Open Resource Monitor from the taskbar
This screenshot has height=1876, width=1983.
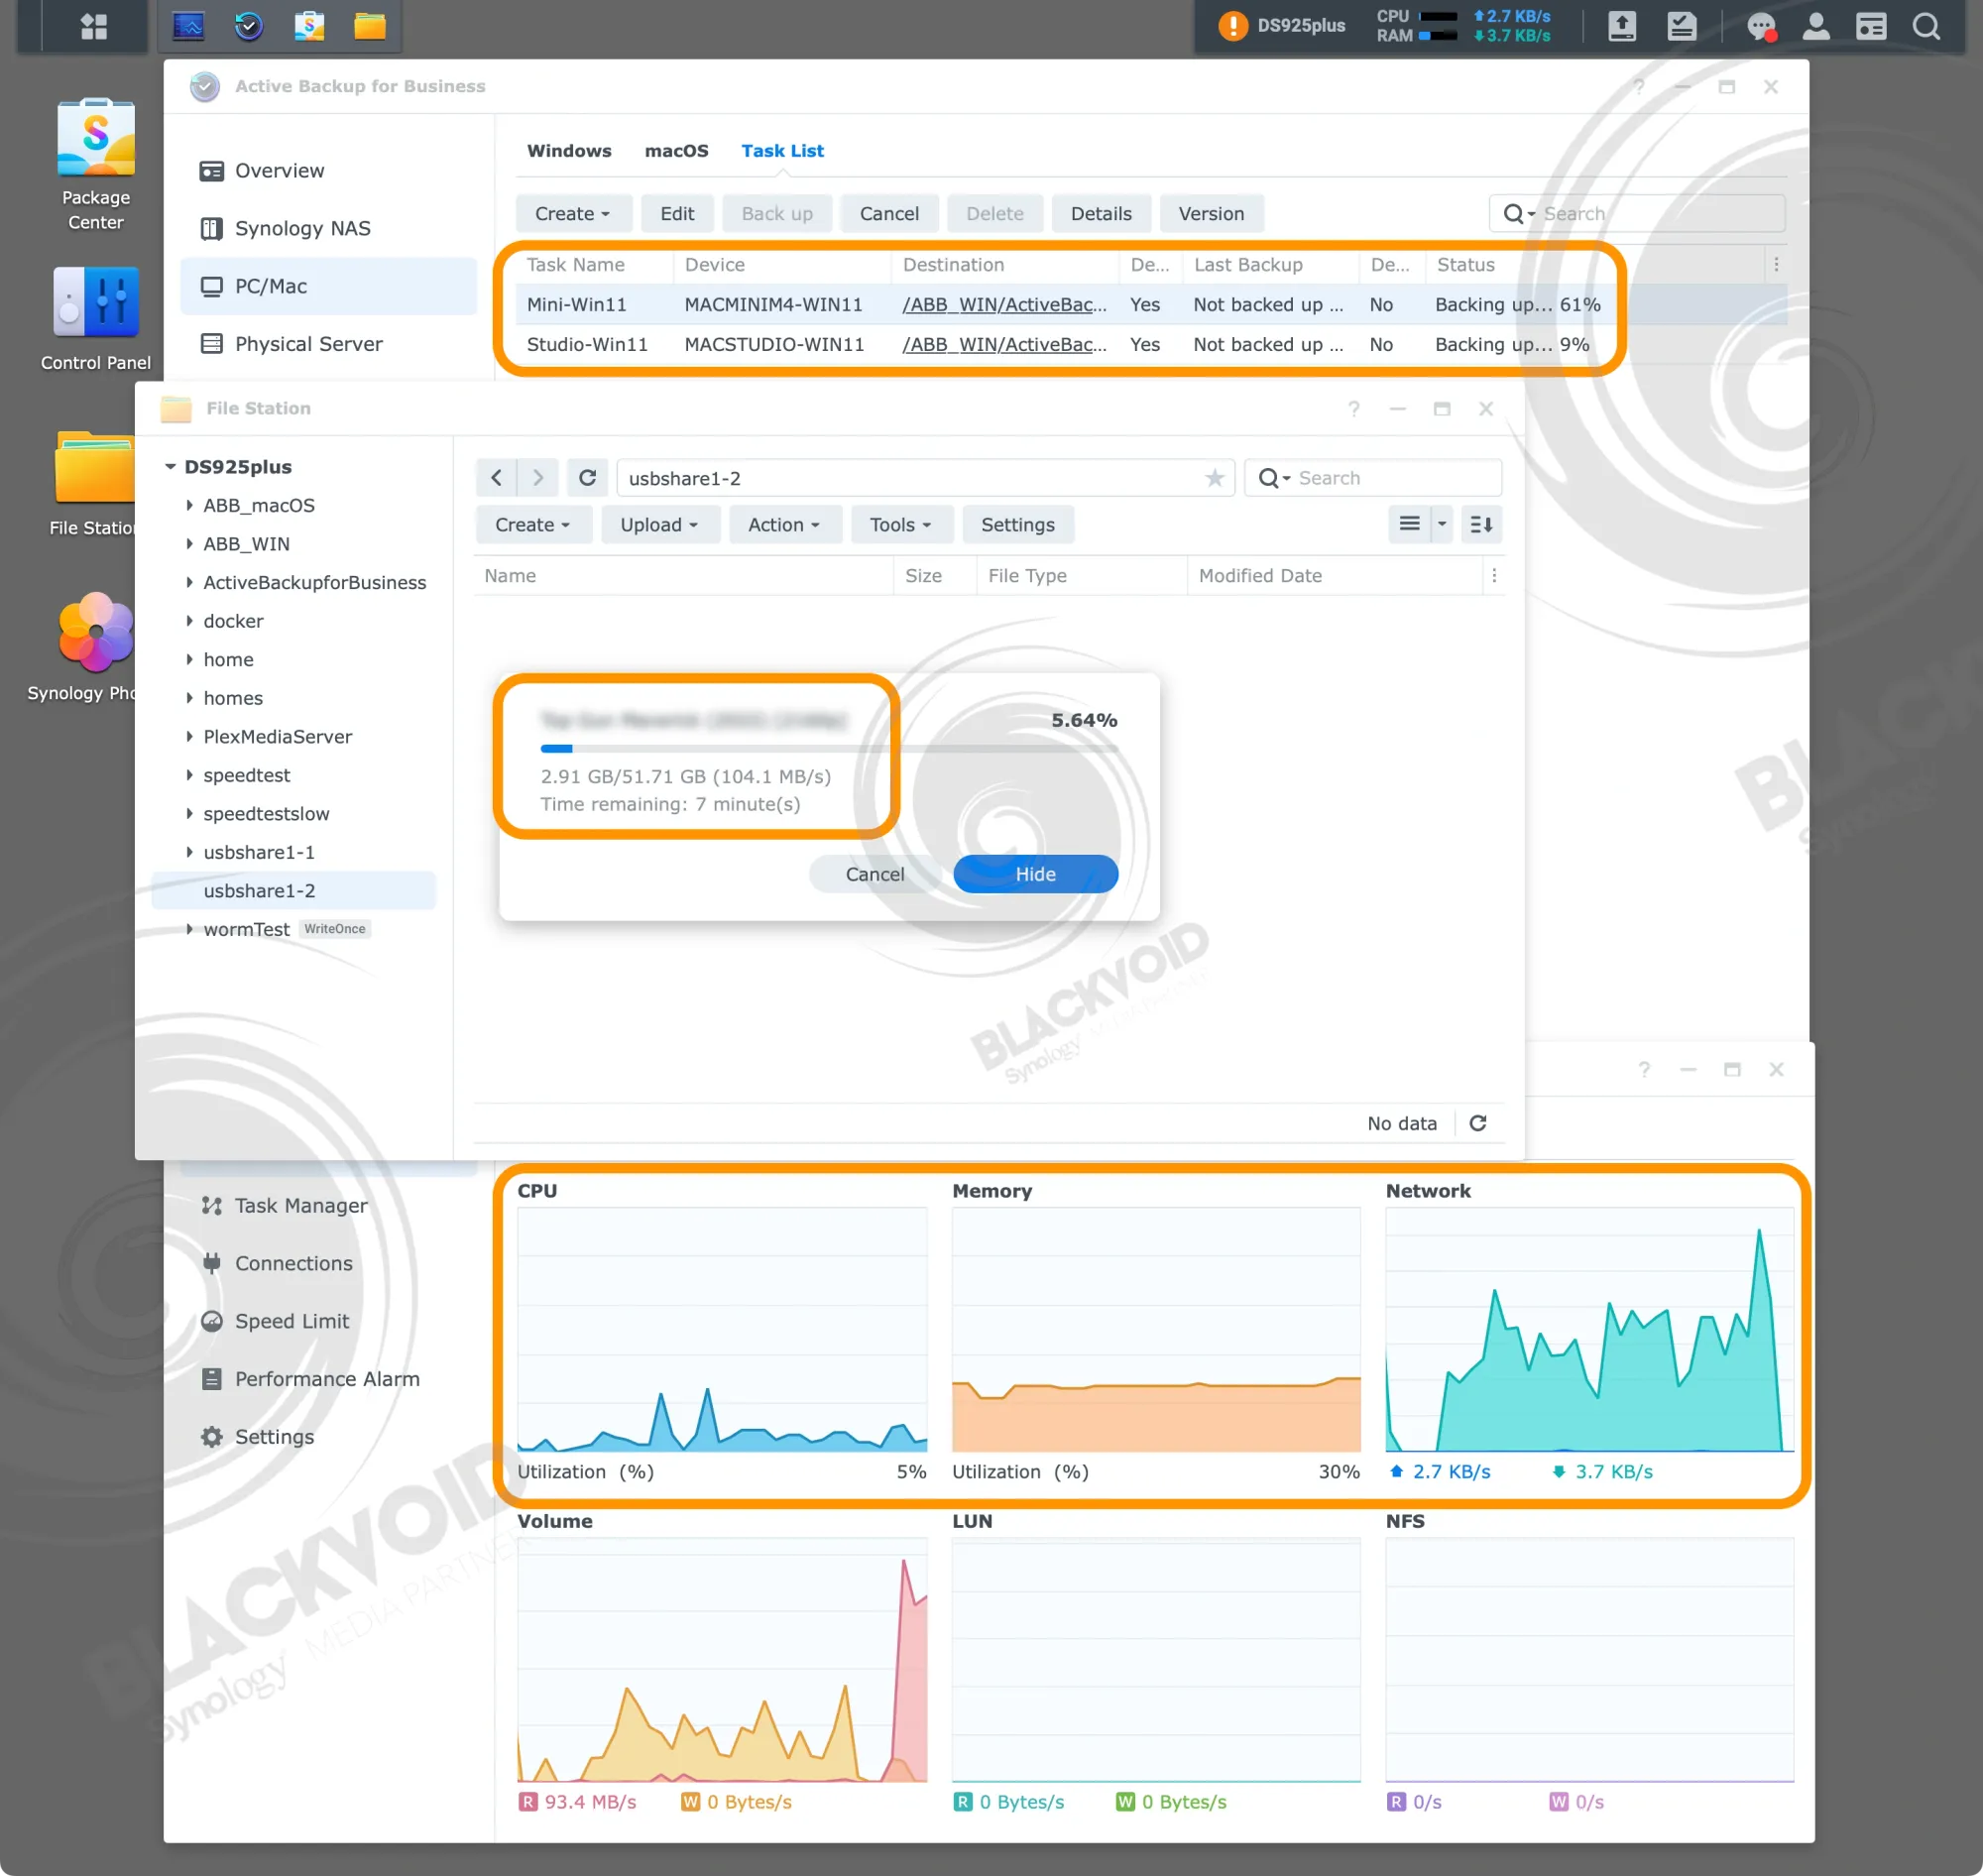[188, 26]
